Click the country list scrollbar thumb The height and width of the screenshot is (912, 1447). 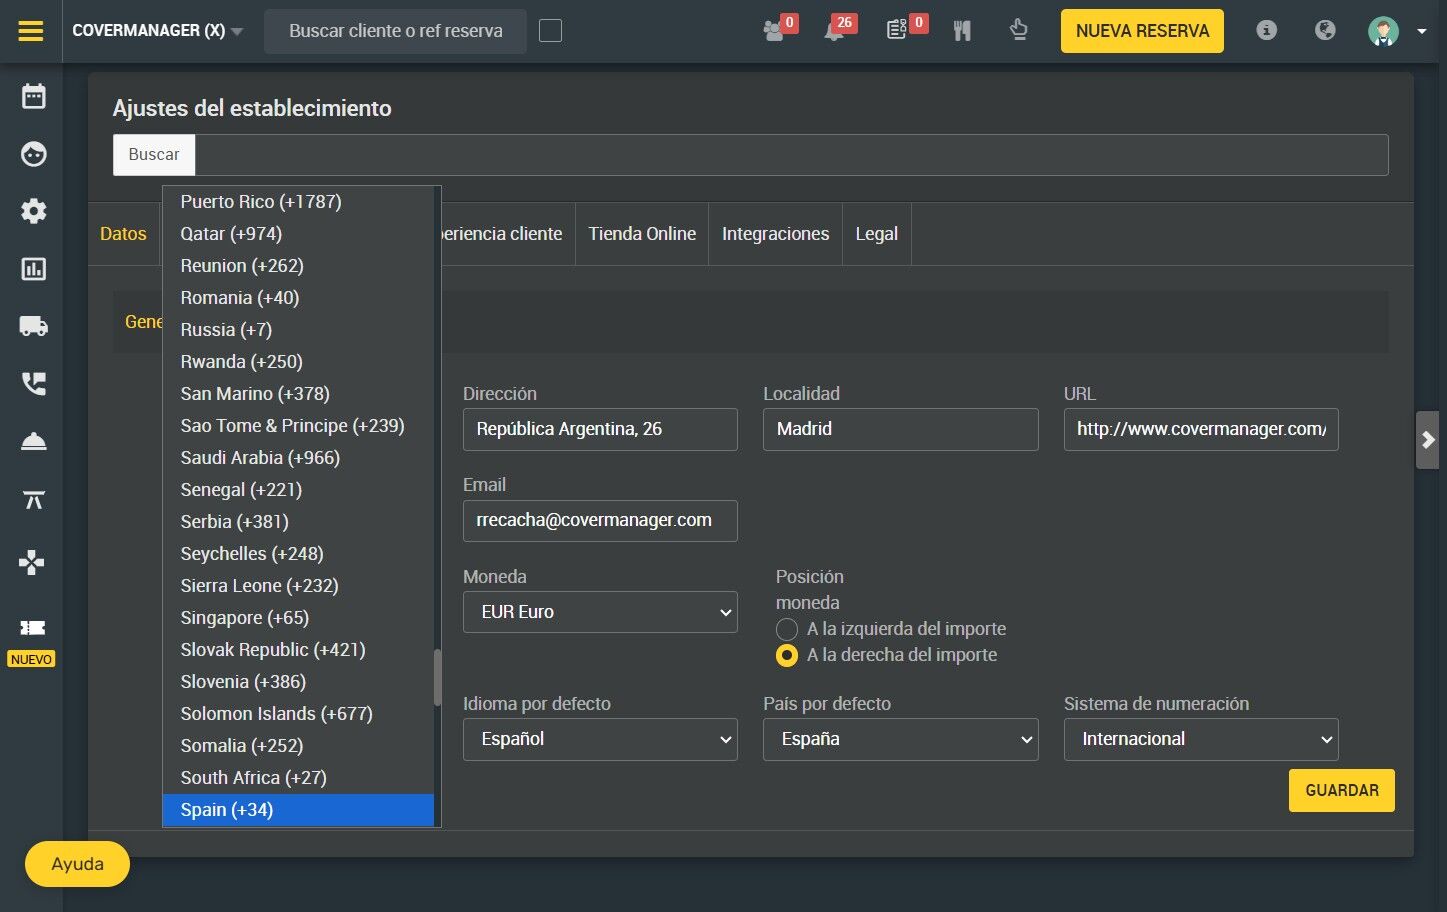tap(437, 677)
